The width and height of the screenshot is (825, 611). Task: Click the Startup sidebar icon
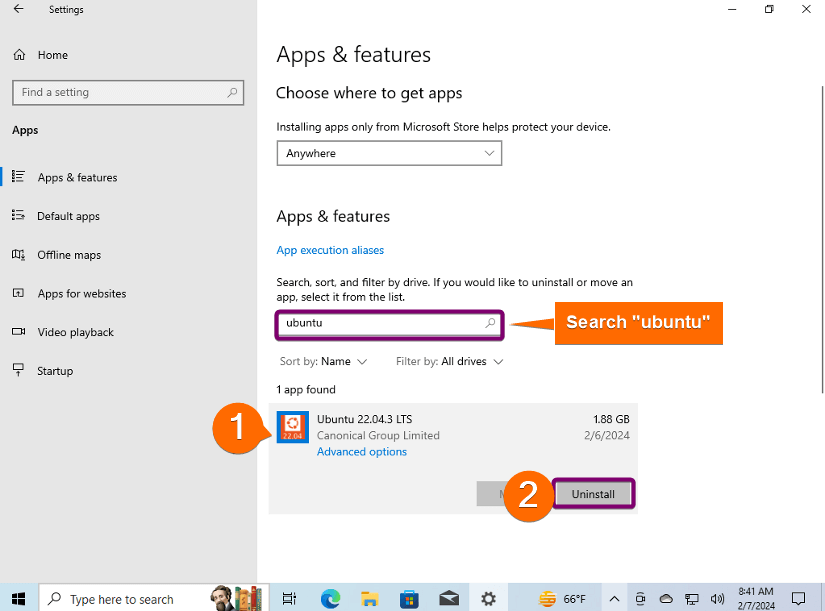(18, 370)
